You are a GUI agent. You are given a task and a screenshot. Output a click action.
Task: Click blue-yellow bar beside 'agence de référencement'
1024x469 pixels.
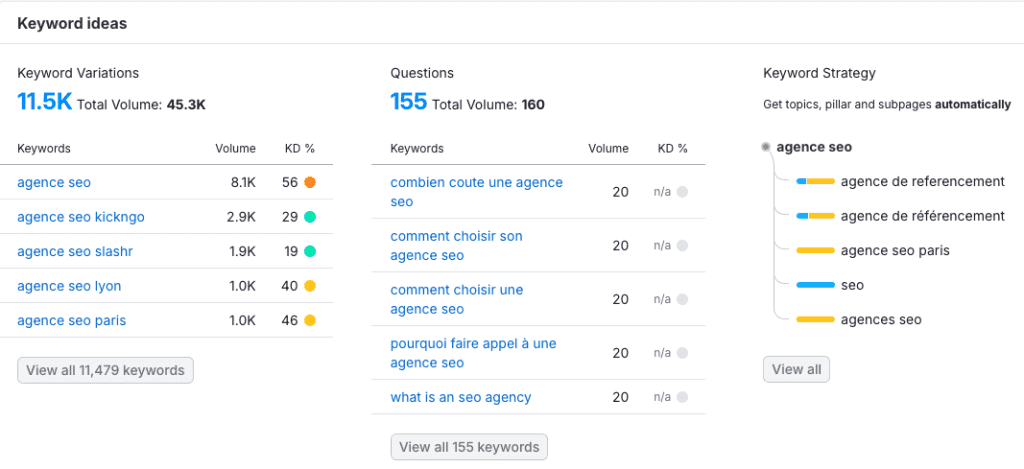point(815,216)
